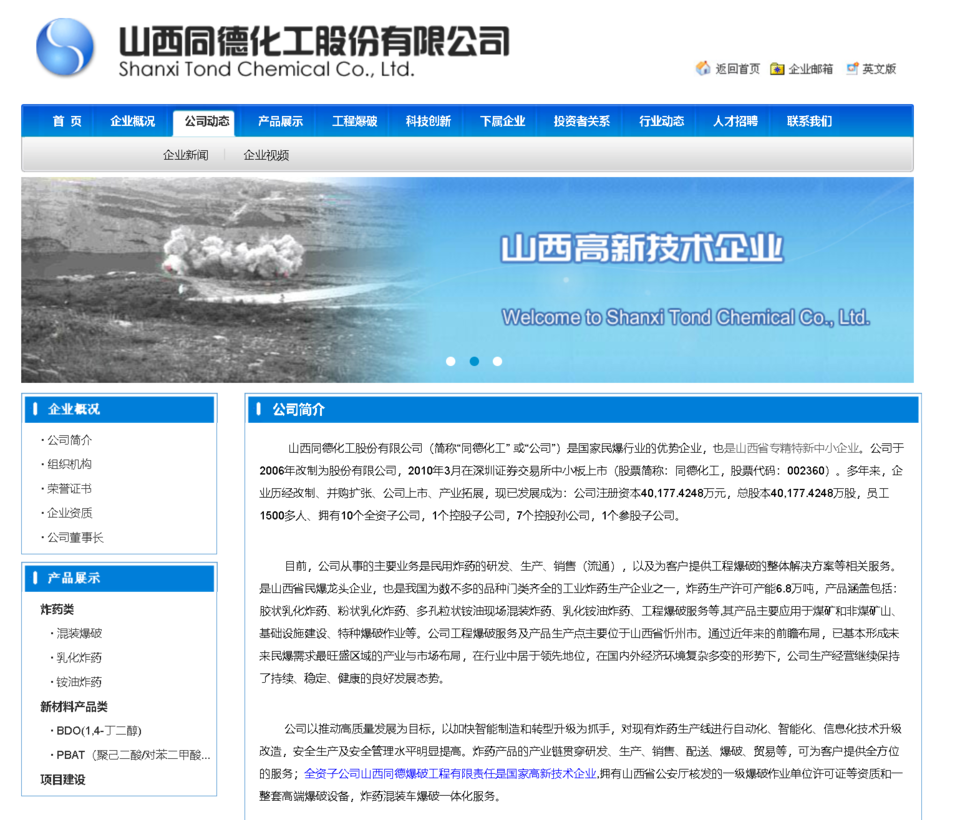Open 企业资质 in the sidebar
The width and height of the screenshot is (960, 820).
70,513
